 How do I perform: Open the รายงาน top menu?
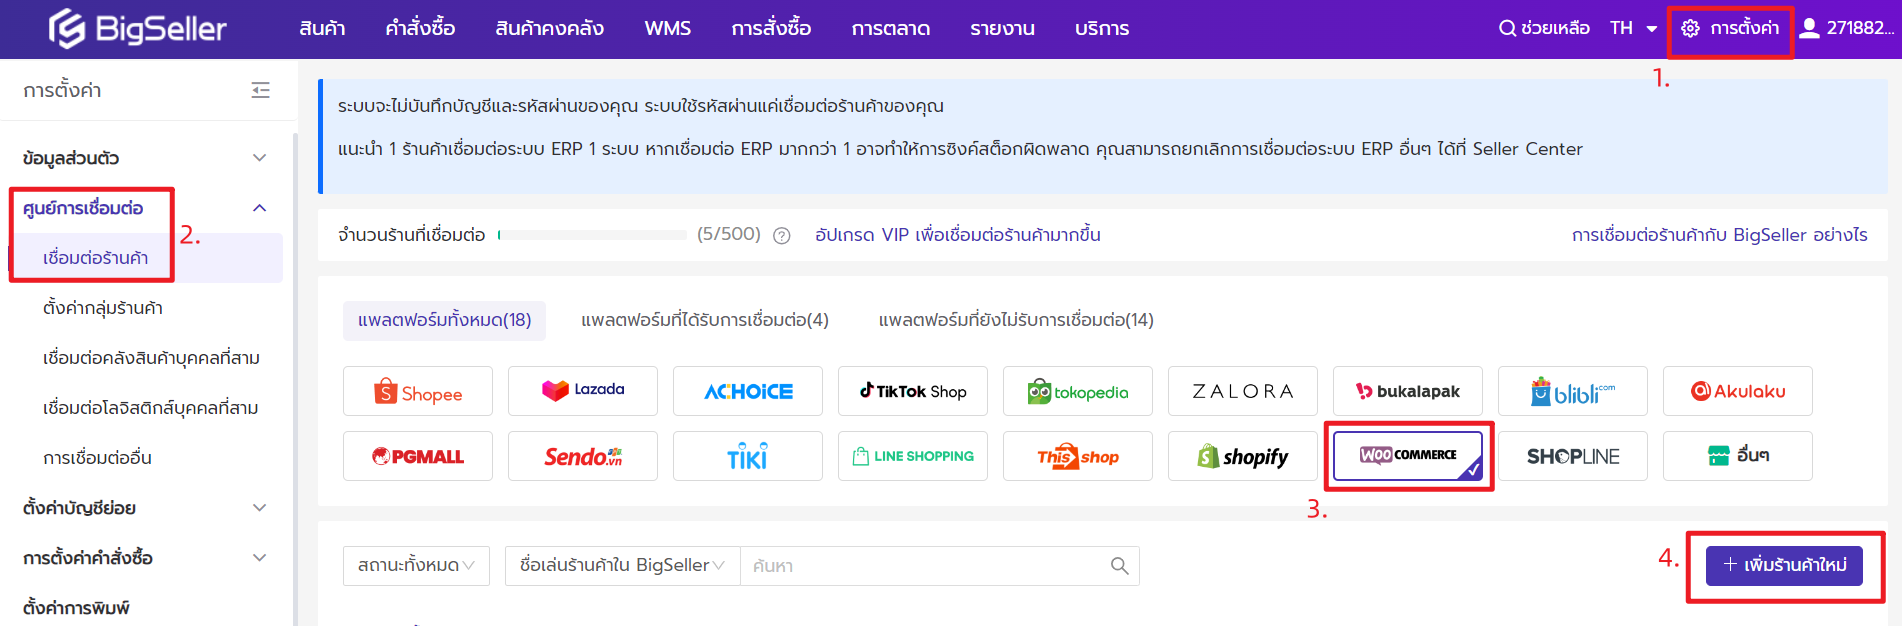click(x=1002, y=29)
